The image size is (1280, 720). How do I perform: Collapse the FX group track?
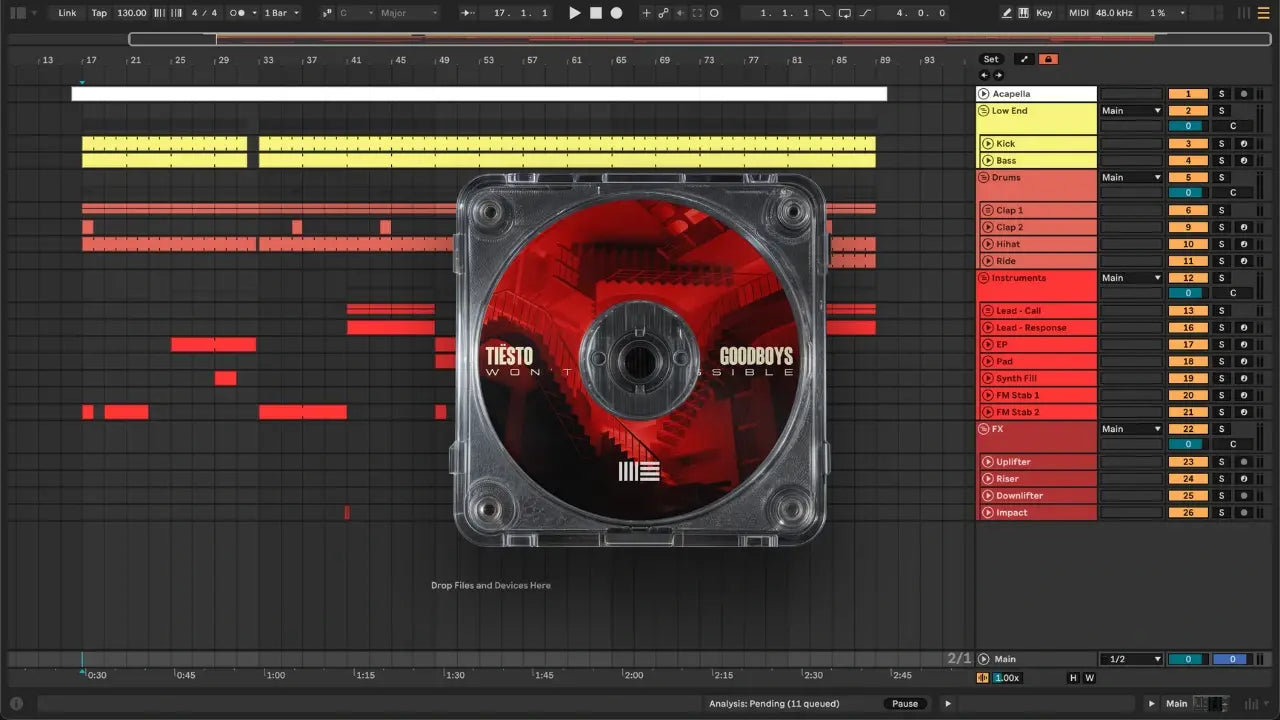coord(983,429)
